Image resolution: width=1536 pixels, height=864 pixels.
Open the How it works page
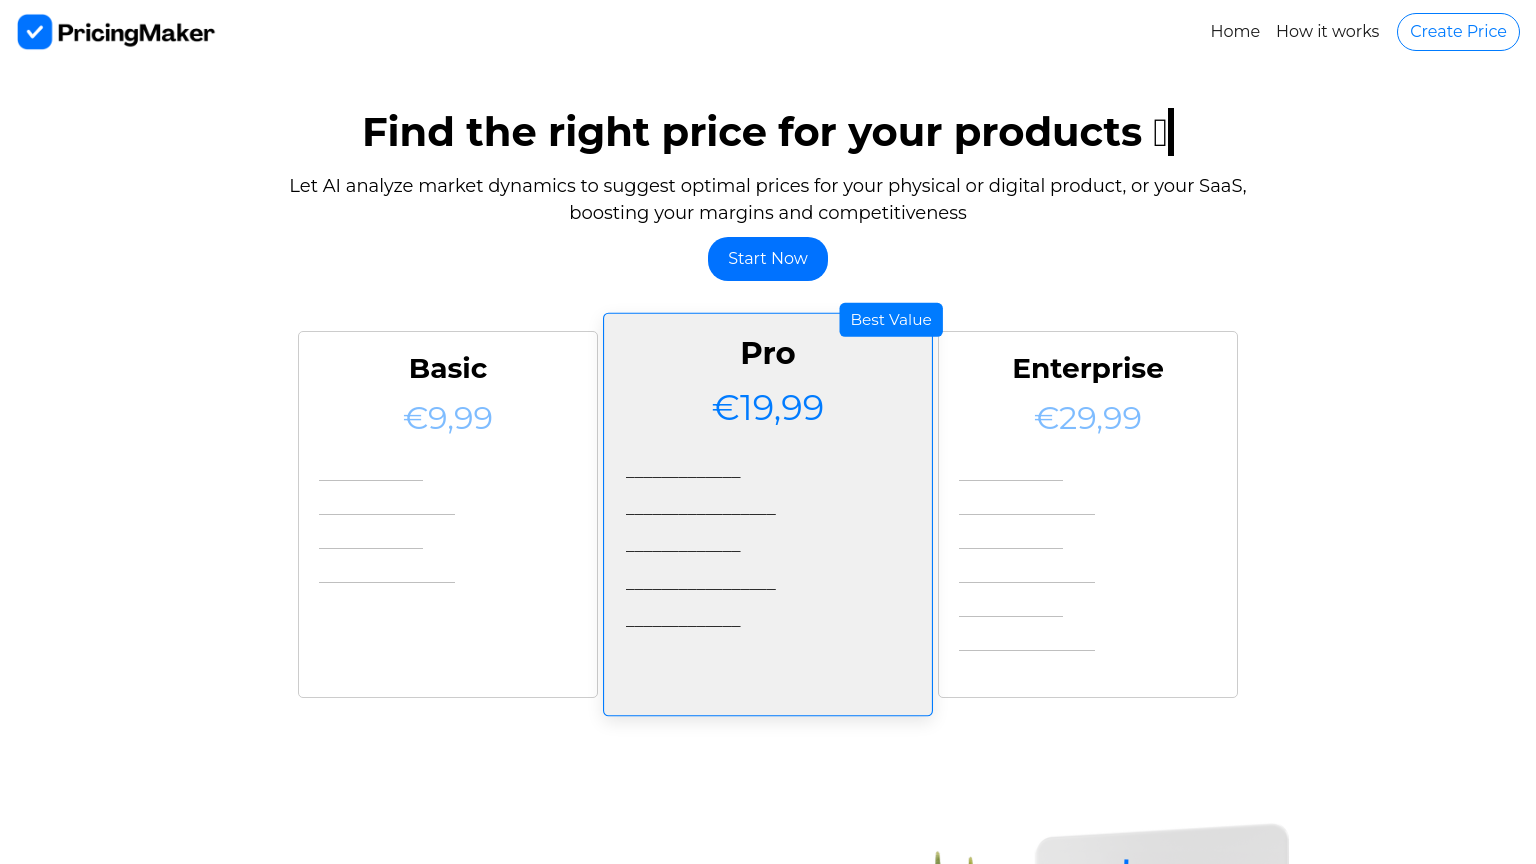click(1327, 31)
